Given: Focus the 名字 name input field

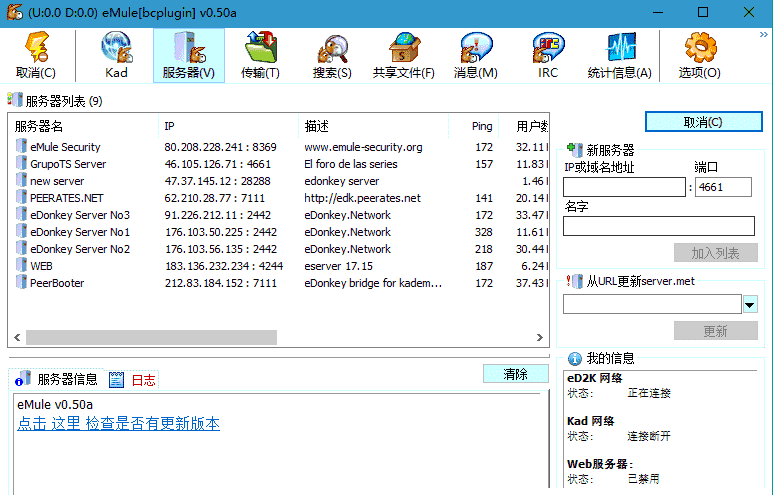Looking at the screenshot, I should (x=659, y=226).
